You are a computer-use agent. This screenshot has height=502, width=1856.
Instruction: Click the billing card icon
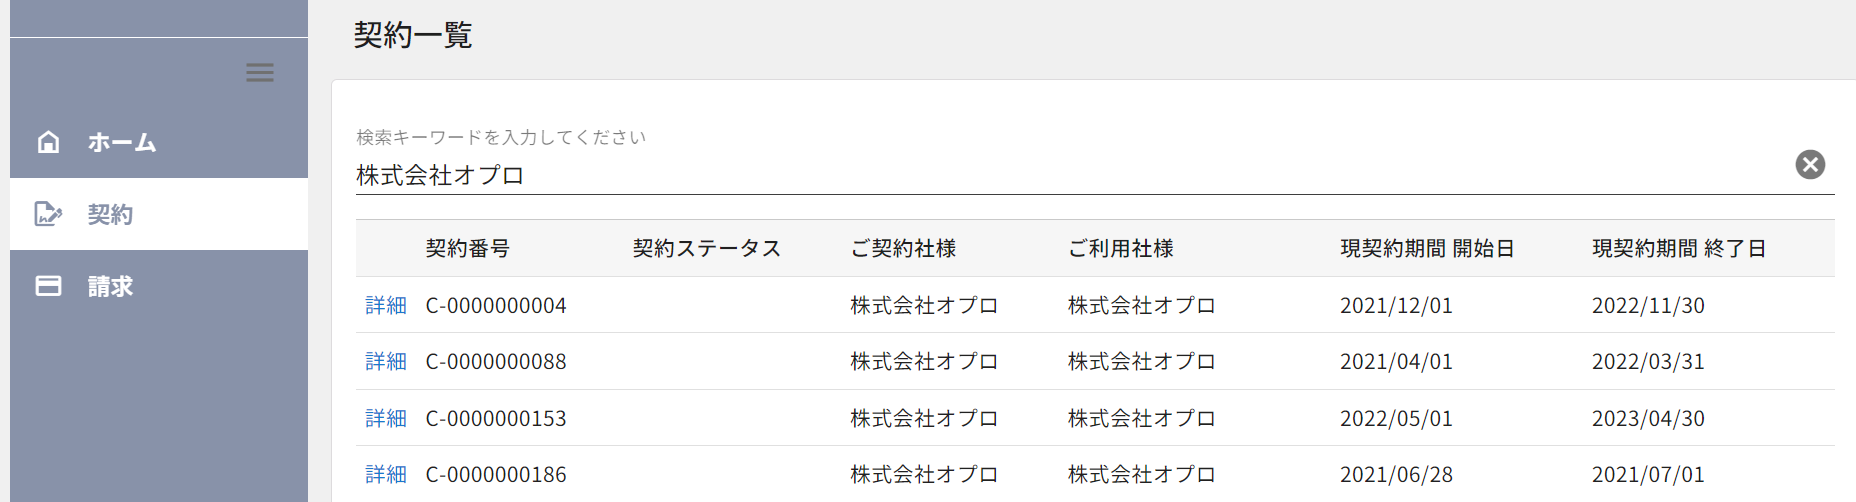(48, 286)
